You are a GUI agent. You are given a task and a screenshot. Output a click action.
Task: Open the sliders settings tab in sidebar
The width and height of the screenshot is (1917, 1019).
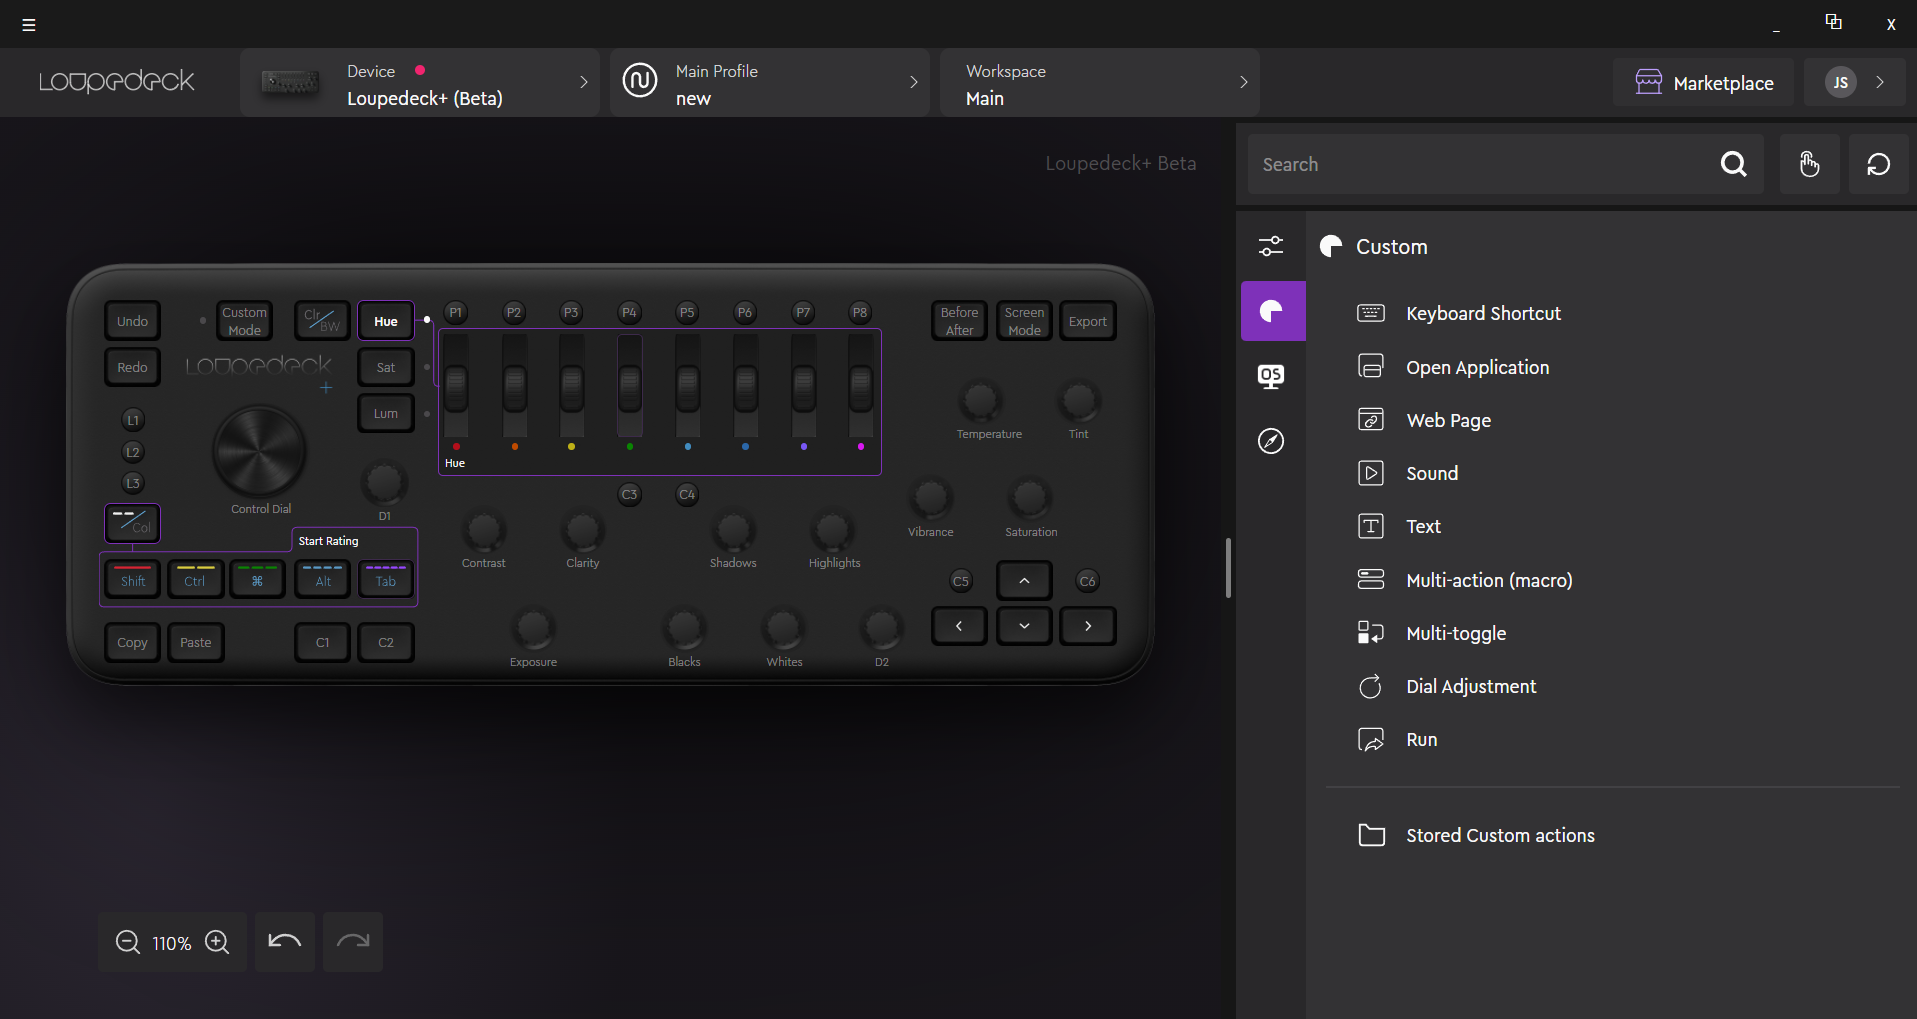[x=1271, y=246]
